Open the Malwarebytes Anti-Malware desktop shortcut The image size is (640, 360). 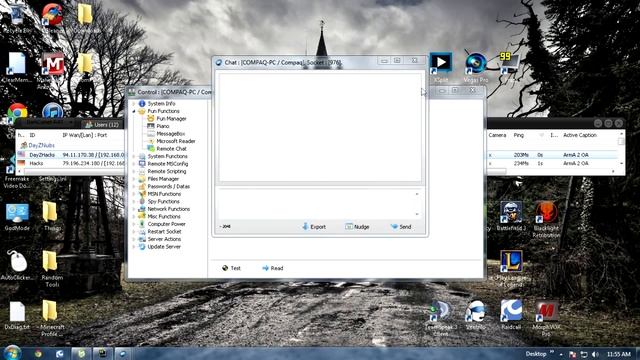click(x=52, y=69)
